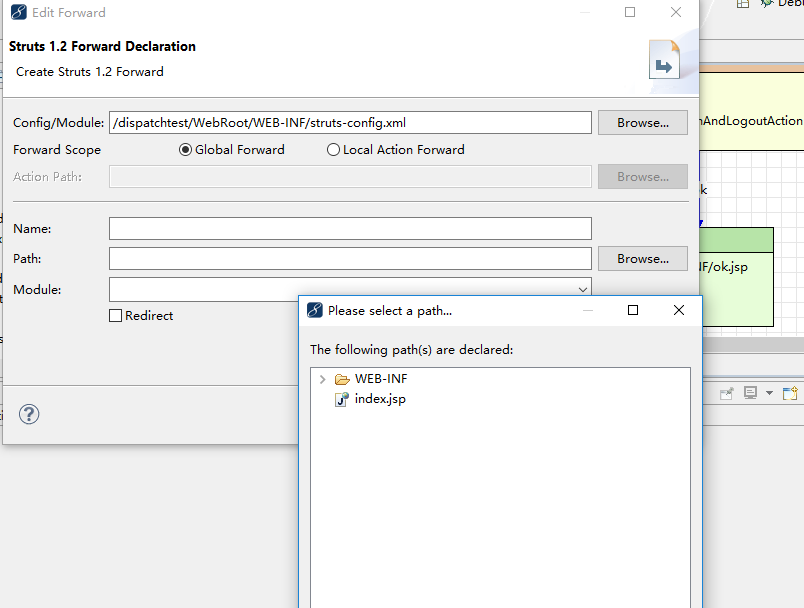Open the Module combo box dropdown
Viewport: 804px width, 608px height.
pos(582,290)
